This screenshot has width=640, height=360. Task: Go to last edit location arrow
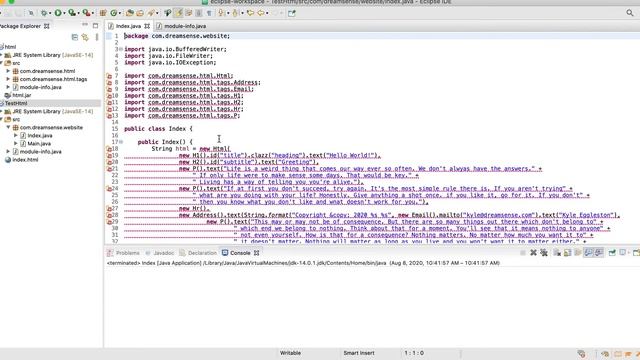[x=250, y=13]
